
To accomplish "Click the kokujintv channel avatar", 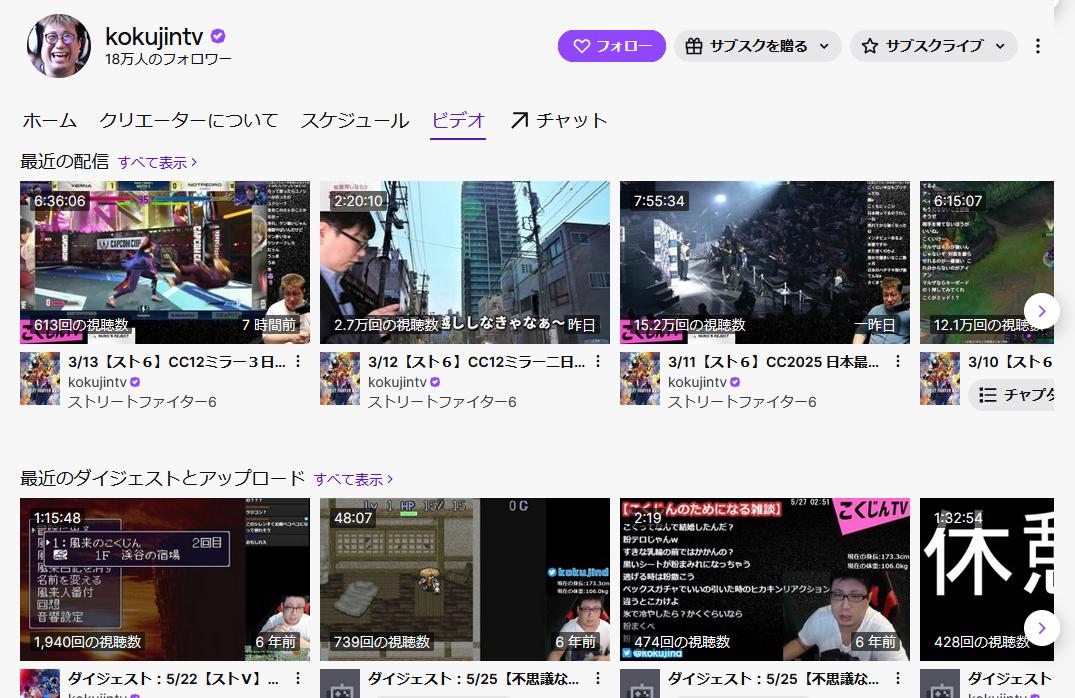I will pyautogui.click(x=59, y=47).
